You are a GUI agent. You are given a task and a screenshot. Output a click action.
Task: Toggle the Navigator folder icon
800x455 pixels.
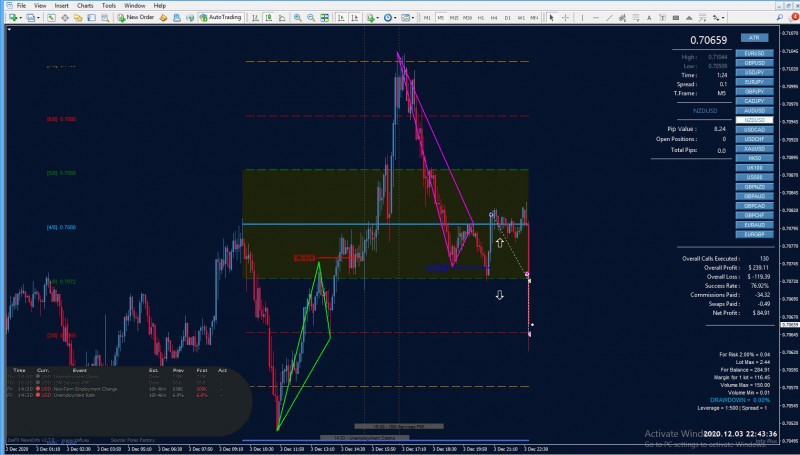78,18
